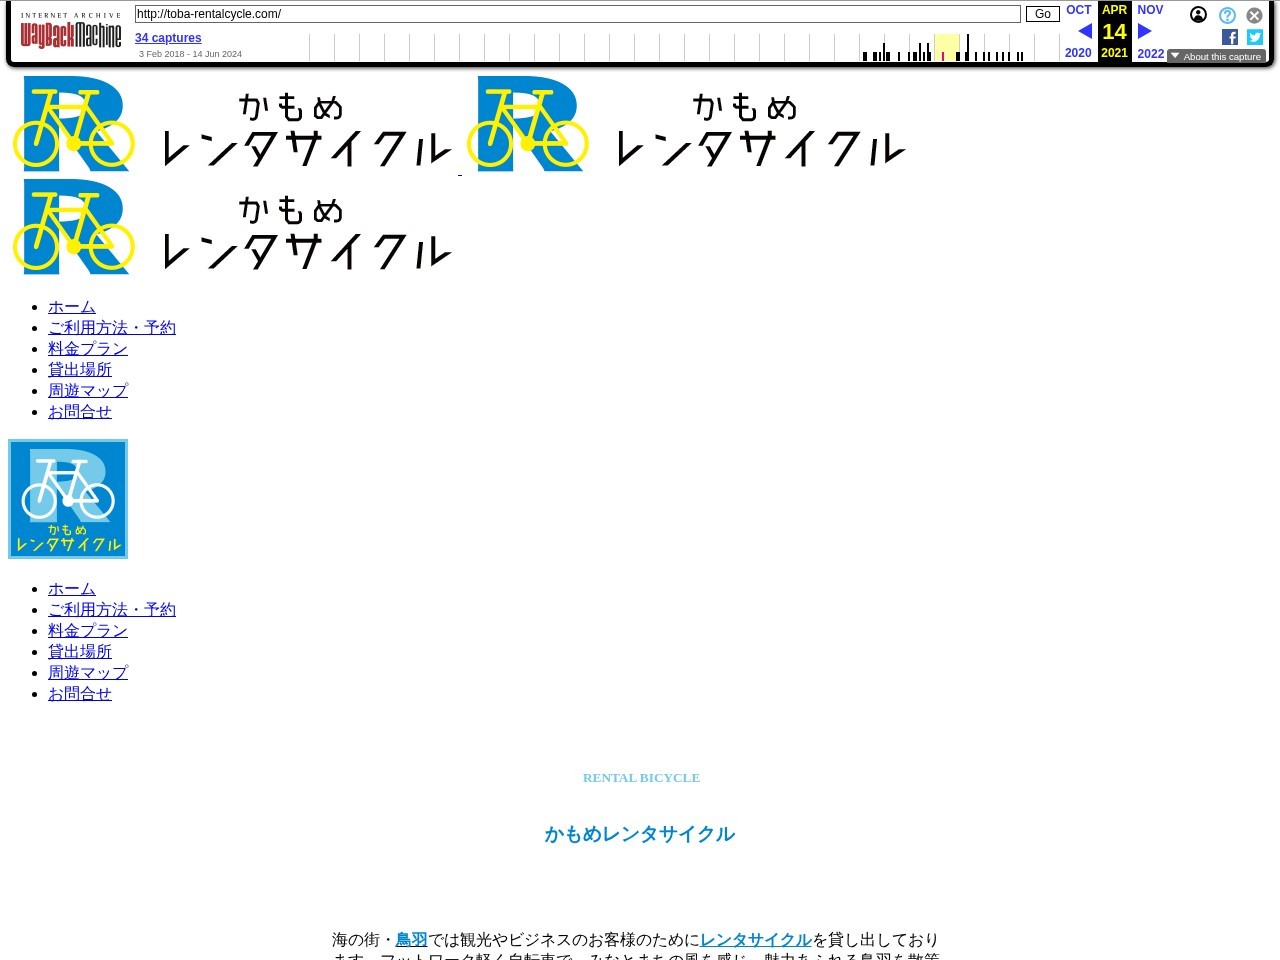Open 料金プラン in the top menu
The width and height of the screenshot is (1280, 960).
[x=88, y=349]
